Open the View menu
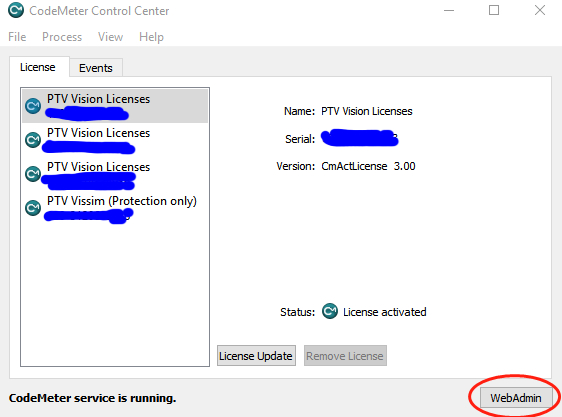Image resolution: width=562 pixels, height=417 pixels. point(110,37)
